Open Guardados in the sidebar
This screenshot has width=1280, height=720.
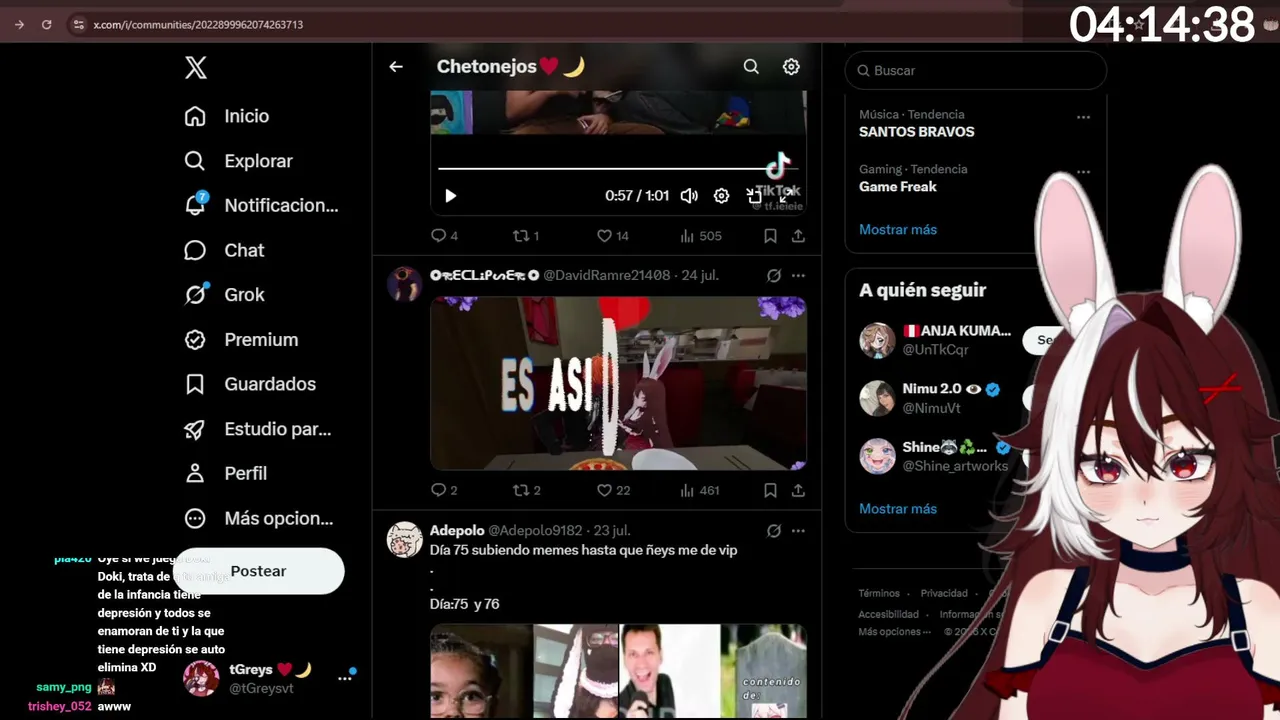pos(250,384)
